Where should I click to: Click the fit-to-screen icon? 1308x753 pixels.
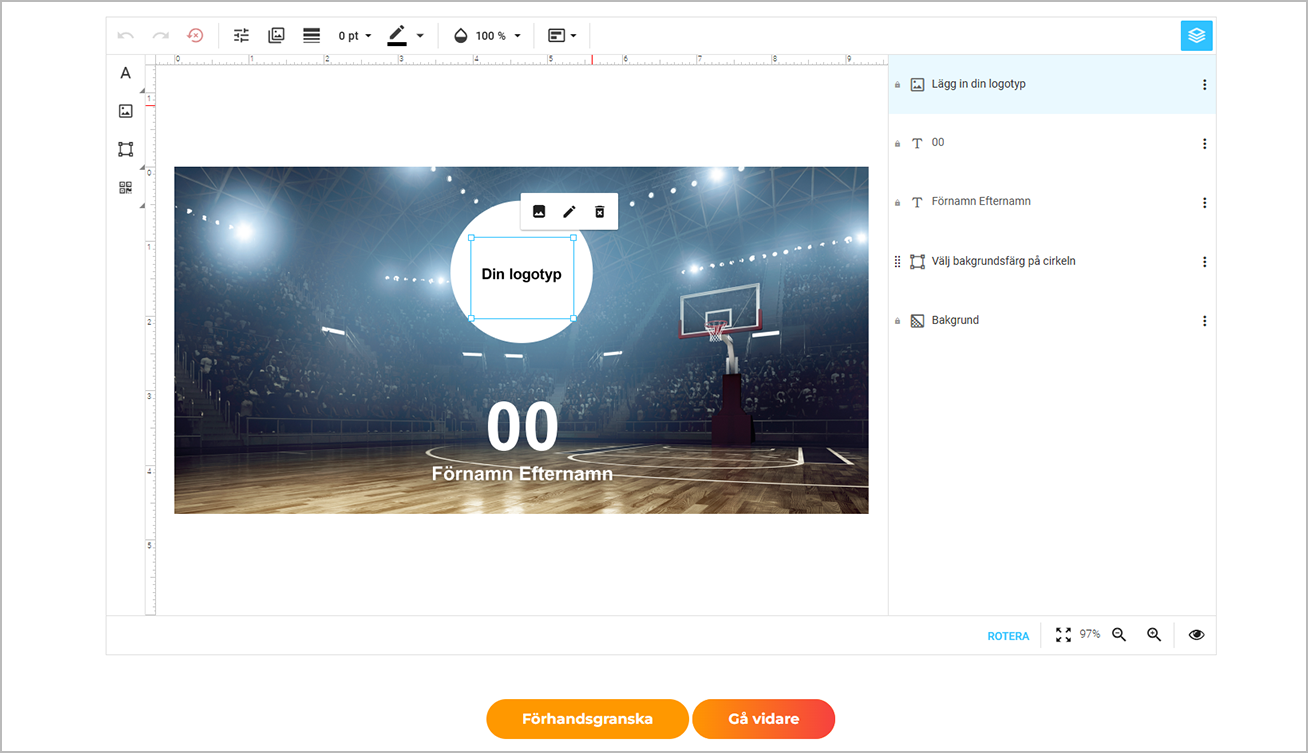1063,635
